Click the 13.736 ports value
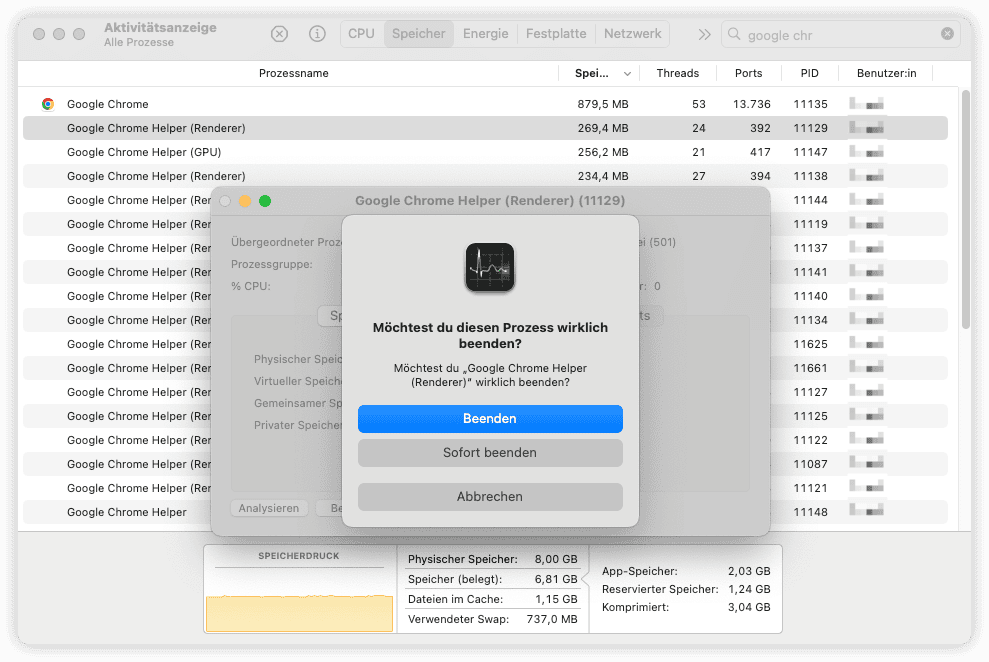 click(x=752, y=104)
